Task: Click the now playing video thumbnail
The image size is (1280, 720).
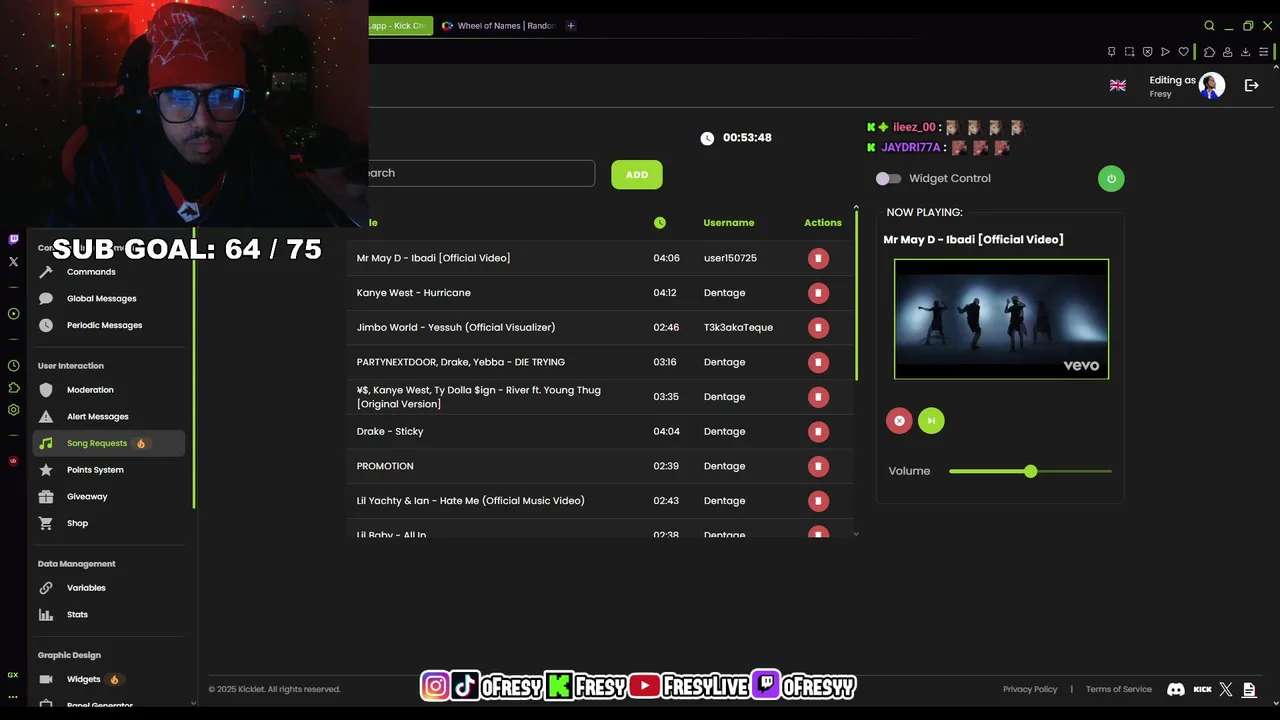Action: pyautogui.click(x=1001, y=319)
